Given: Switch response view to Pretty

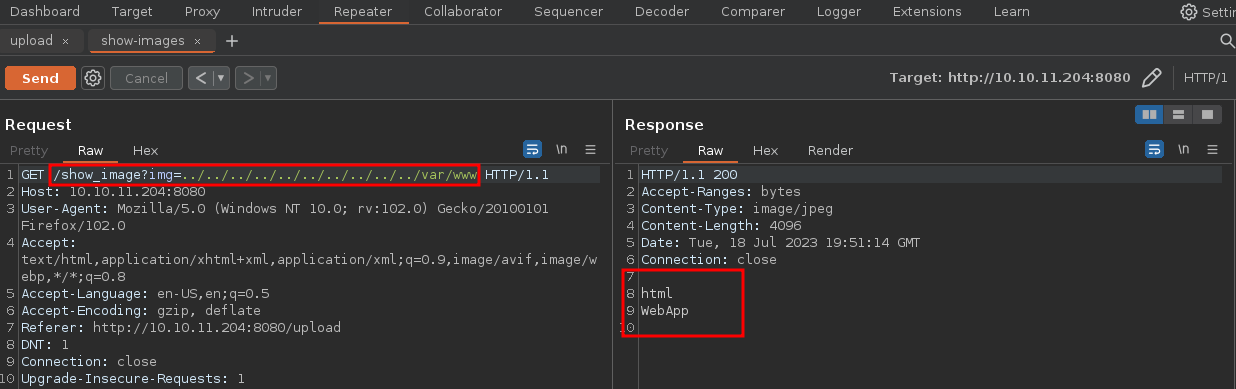Looking at the screenshot, I should pyautogui.click(x=649, y=150).
